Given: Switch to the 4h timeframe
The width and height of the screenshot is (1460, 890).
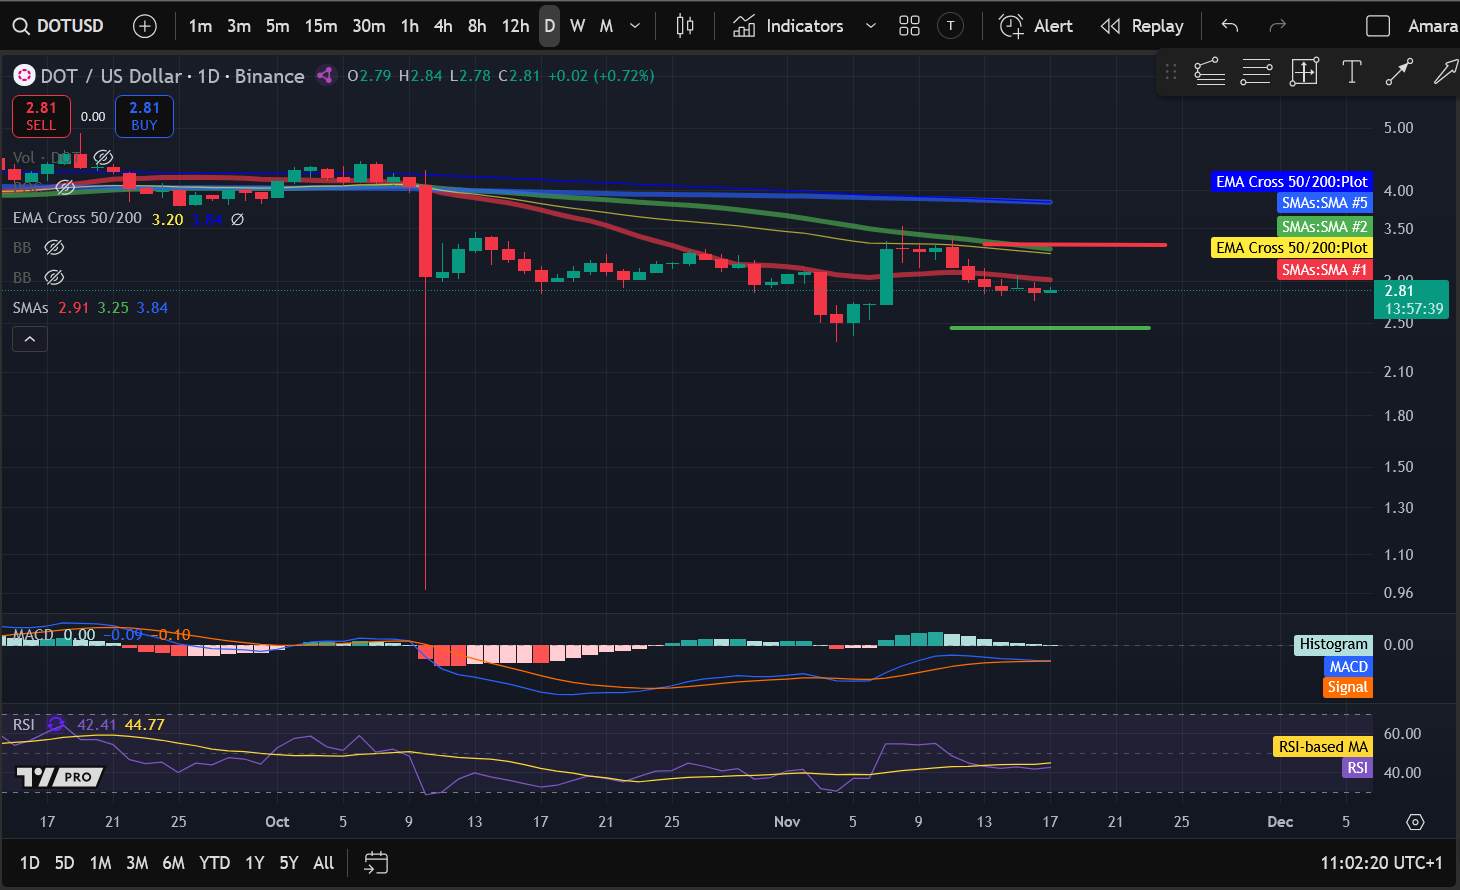Looking at the screenshot, I should 443,26.
